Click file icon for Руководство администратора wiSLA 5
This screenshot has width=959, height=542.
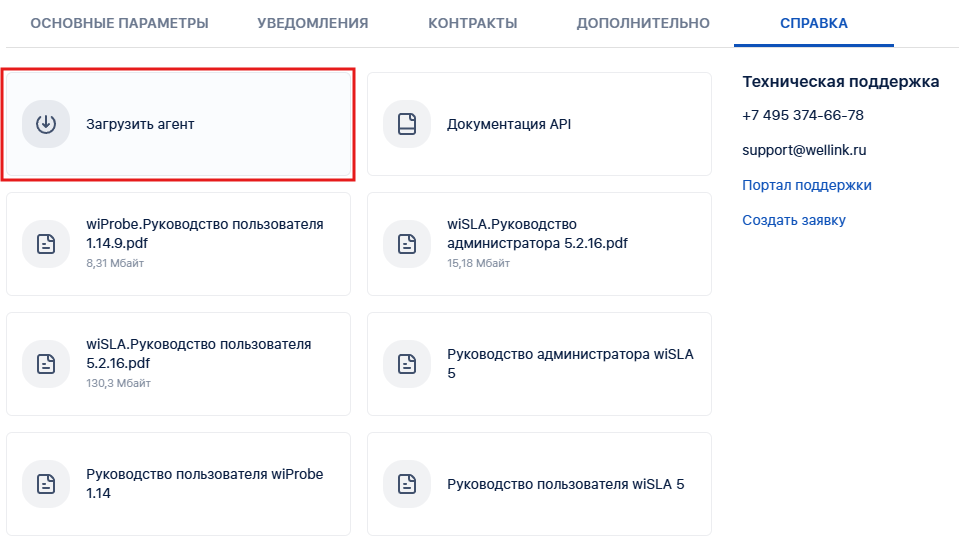point(407,364)
